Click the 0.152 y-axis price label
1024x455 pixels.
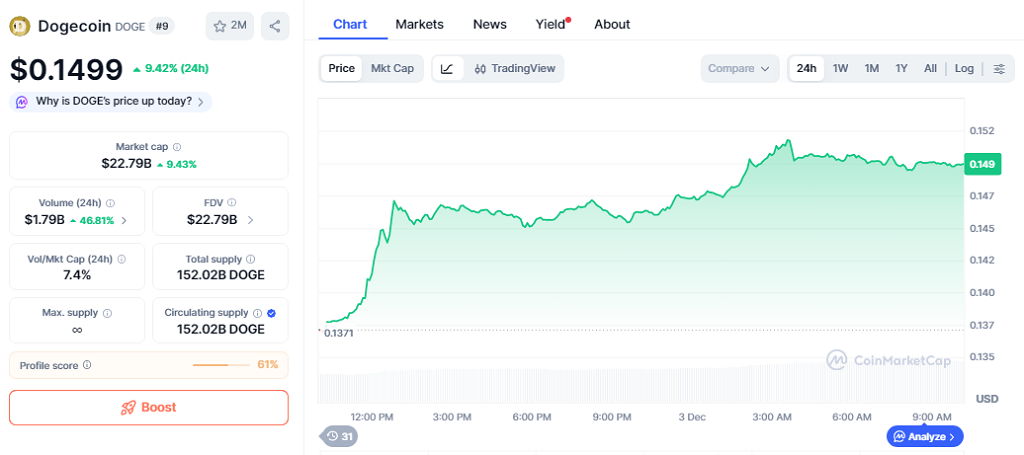(x=981, y=131)
